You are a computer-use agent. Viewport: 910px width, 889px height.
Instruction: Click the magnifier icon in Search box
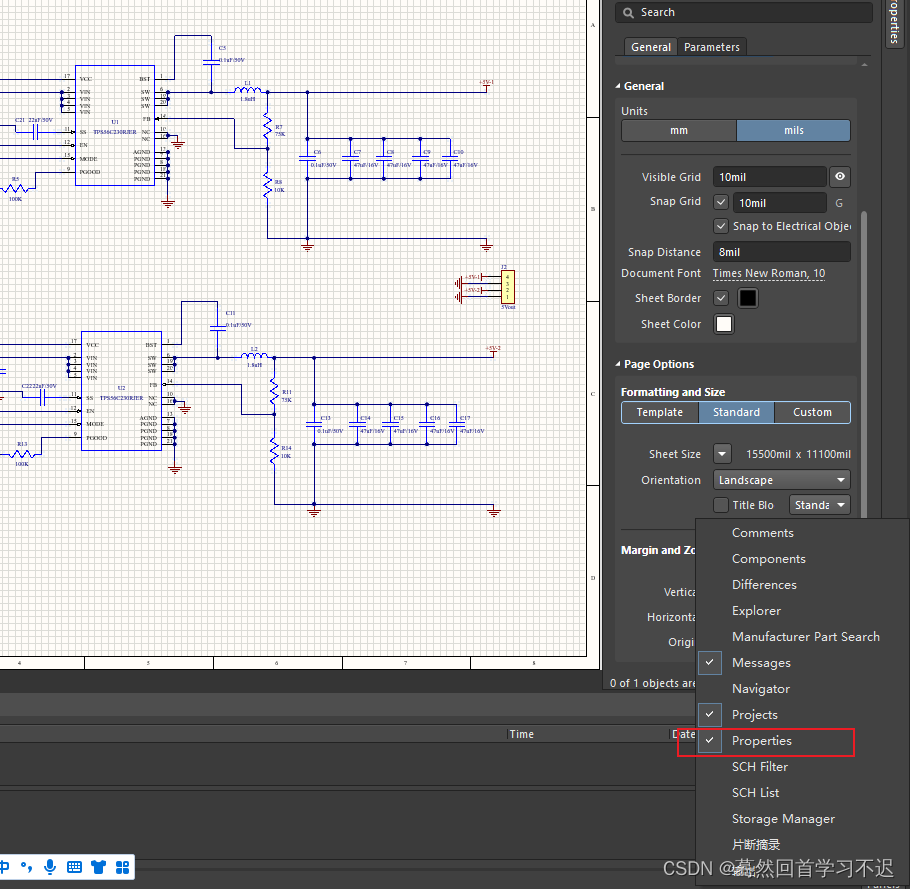[628, 13]
